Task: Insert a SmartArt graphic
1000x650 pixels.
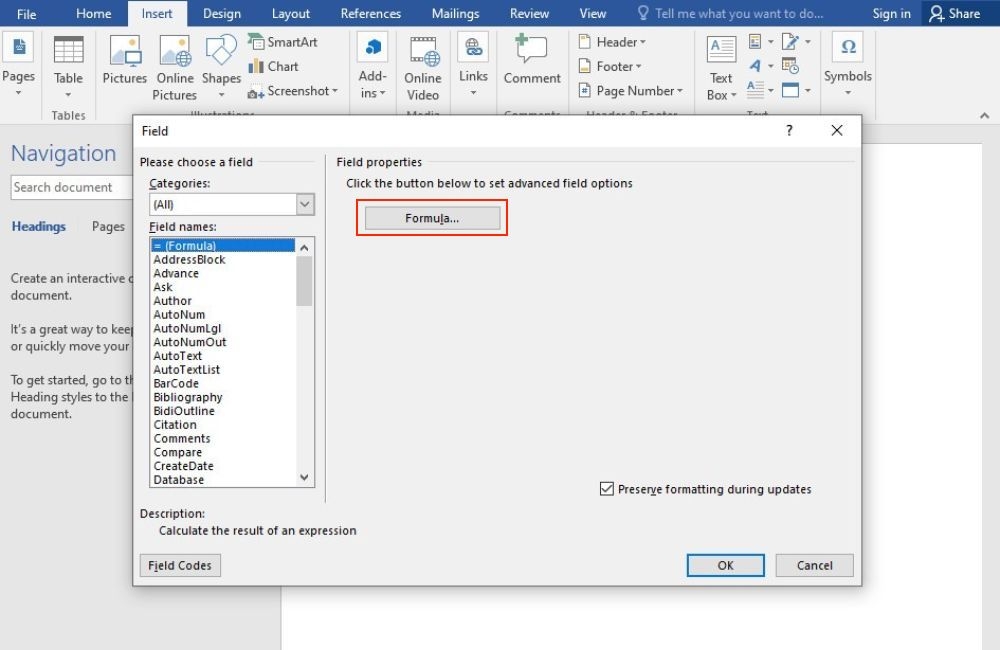Action: 283,42
